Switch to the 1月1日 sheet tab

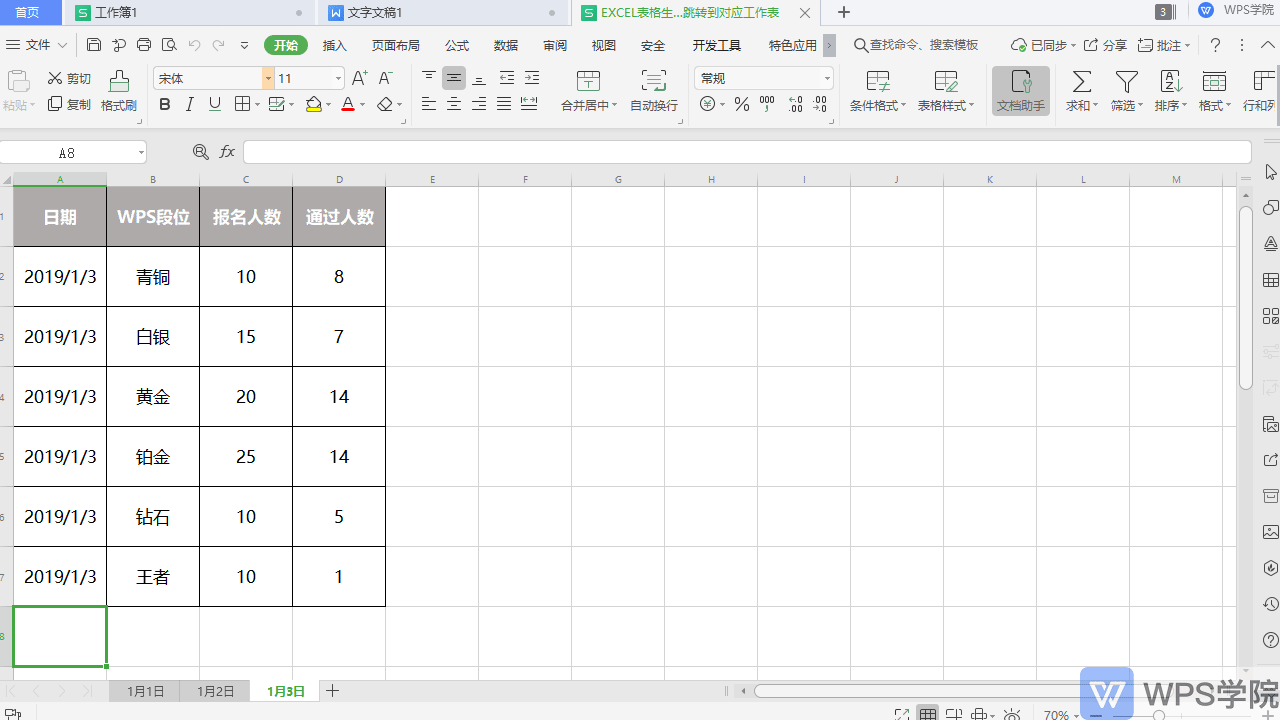145,691
